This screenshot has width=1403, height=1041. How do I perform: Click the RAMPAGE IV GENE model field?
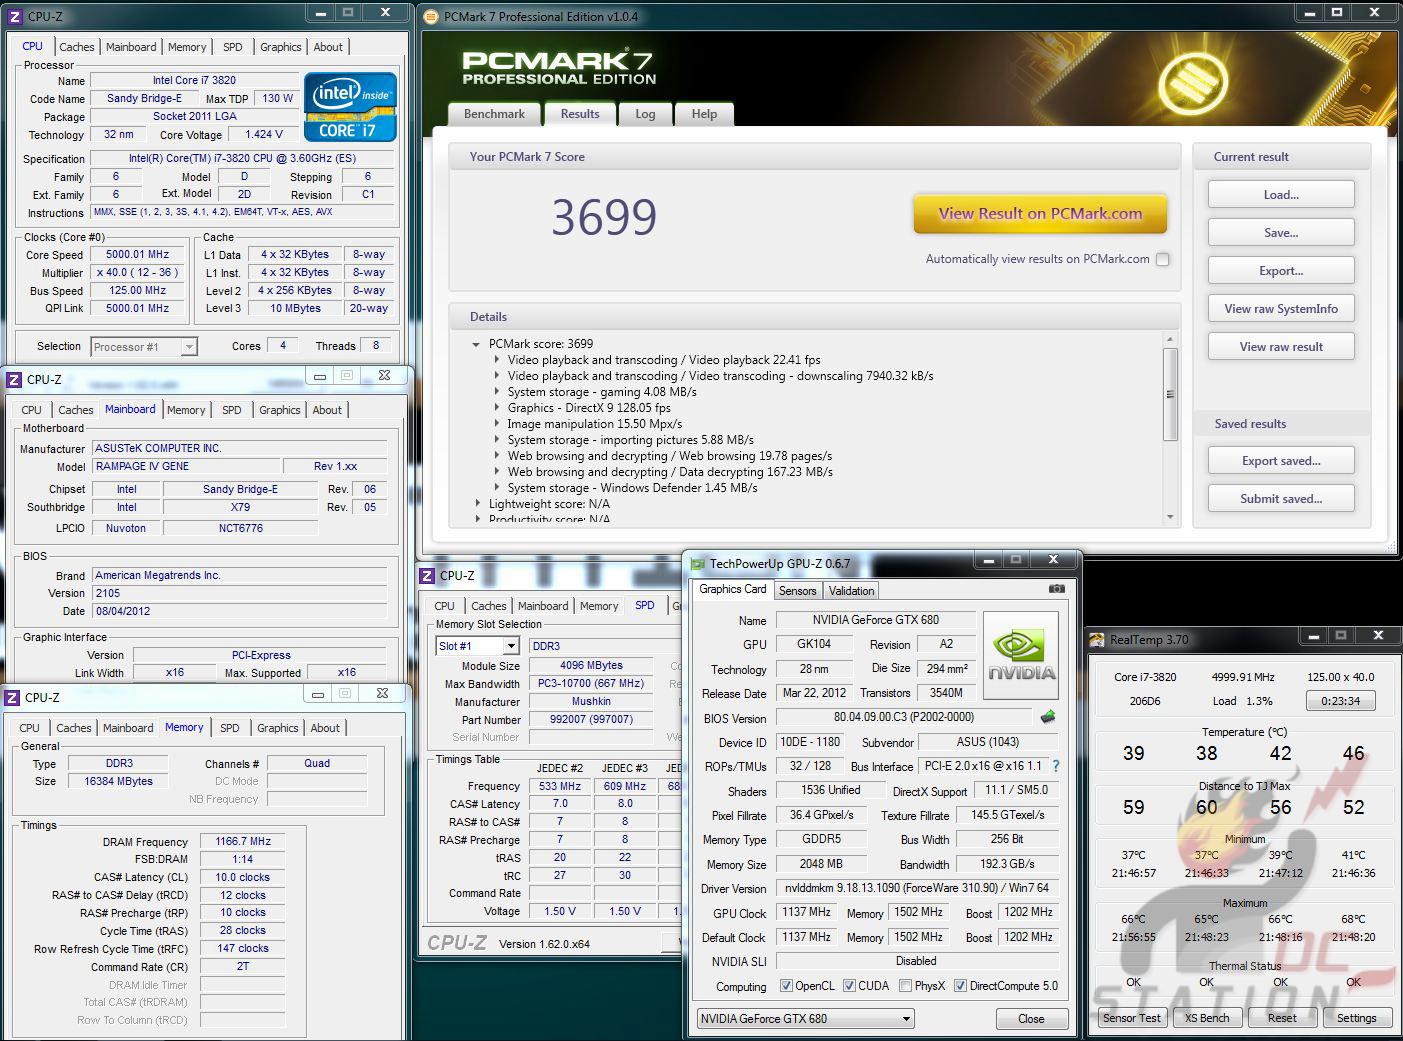[x=187, y=467]
